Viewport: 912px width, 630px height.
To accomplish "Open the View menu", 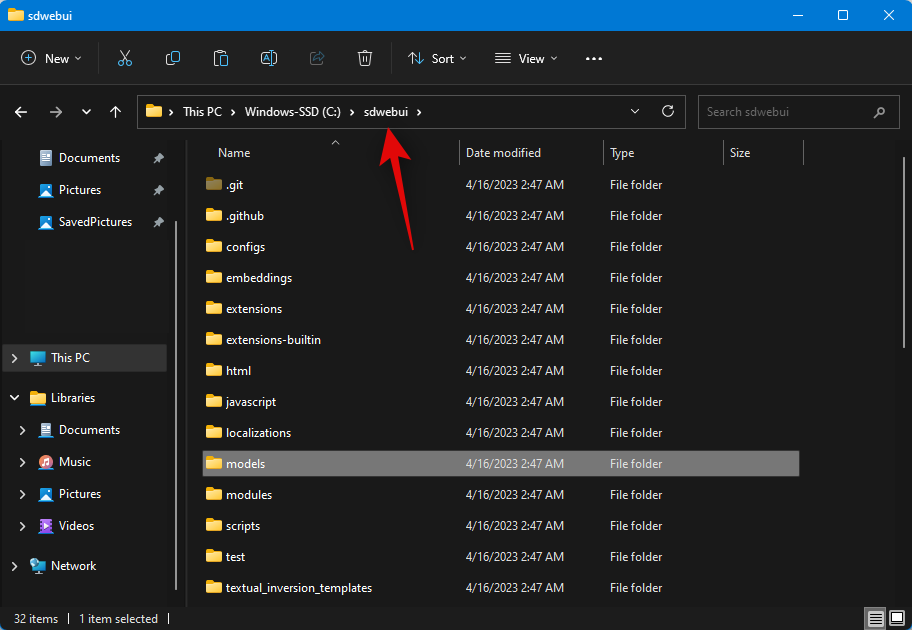I will [x=526, y=59].
